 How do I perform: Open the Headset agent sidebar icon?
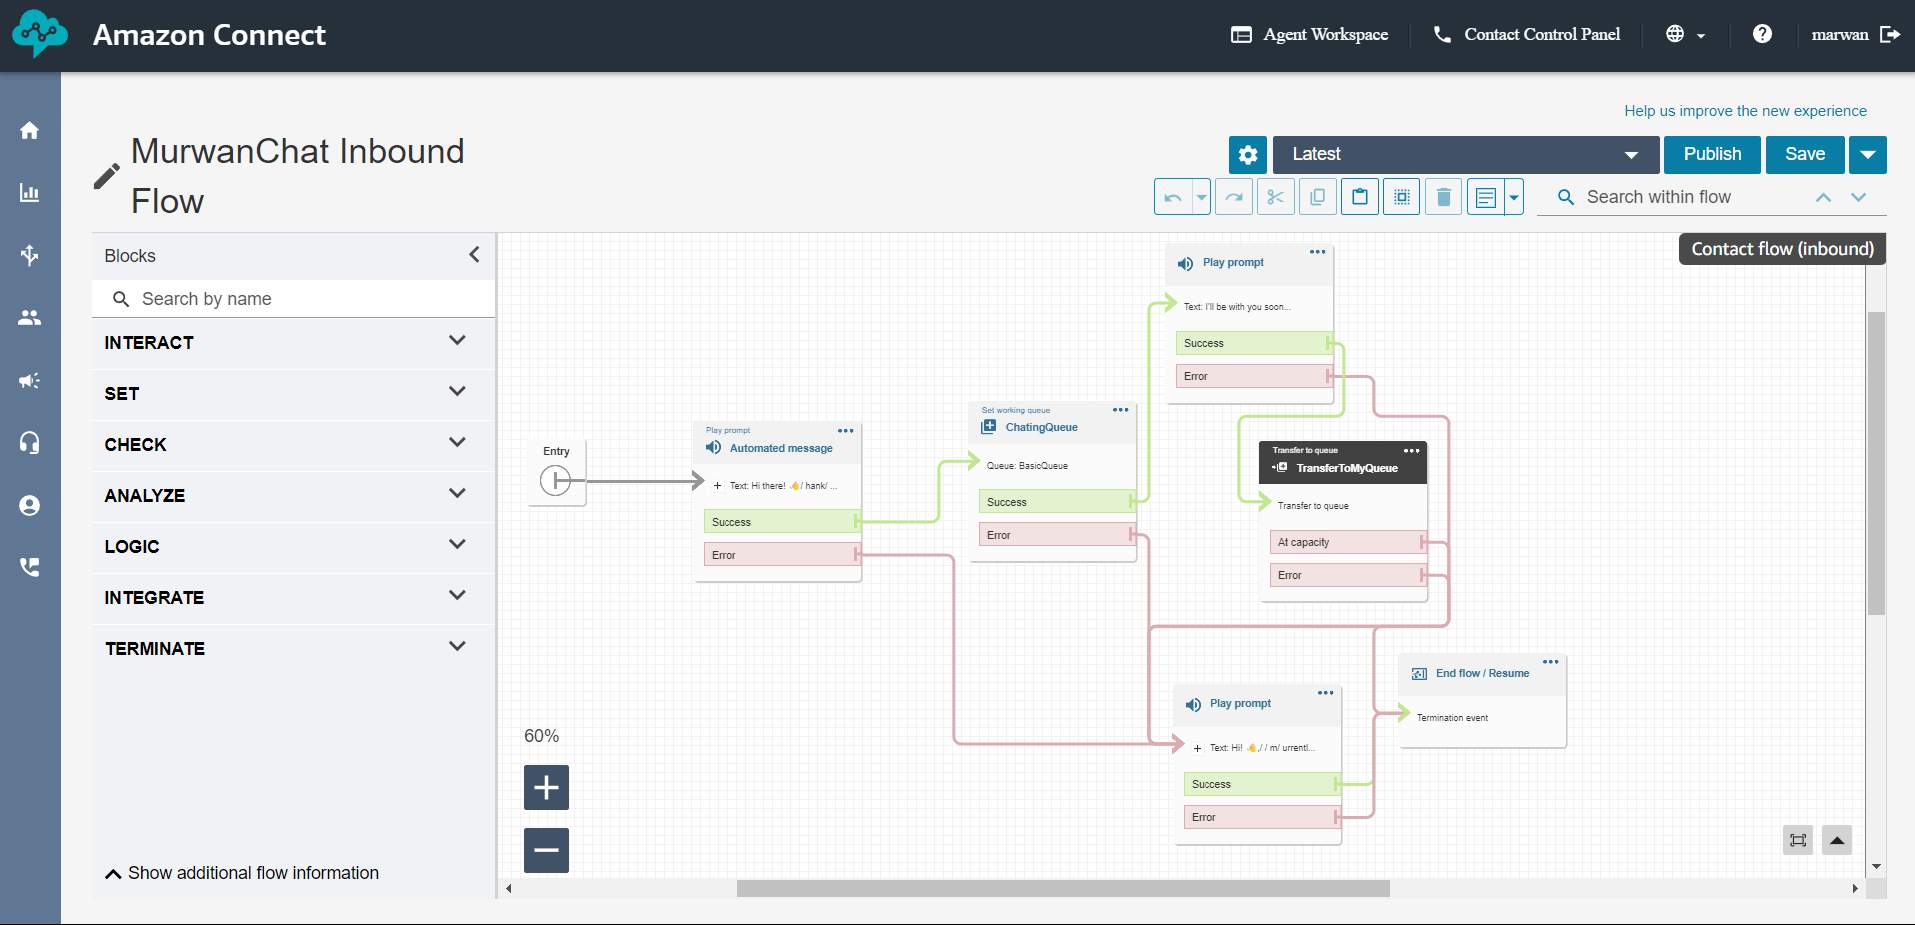(30, 442)
